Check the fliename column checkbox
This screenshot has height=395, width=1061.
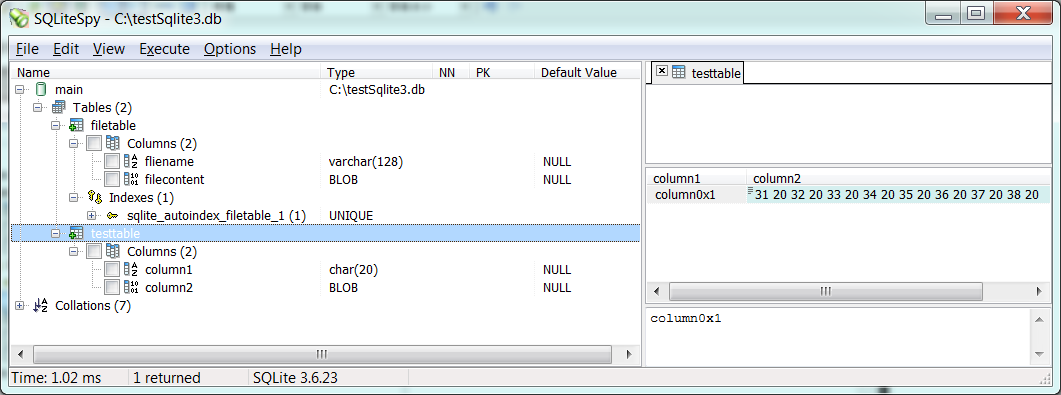[x=113, y=162]
